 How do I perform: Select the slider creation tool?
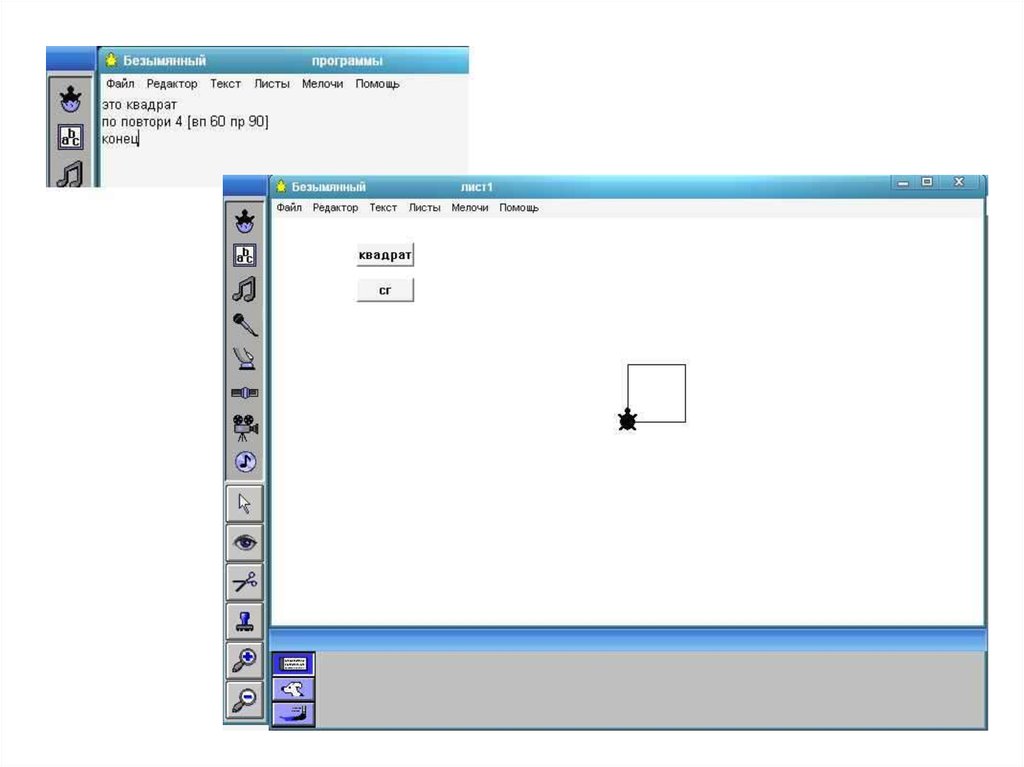coord(245,393)
